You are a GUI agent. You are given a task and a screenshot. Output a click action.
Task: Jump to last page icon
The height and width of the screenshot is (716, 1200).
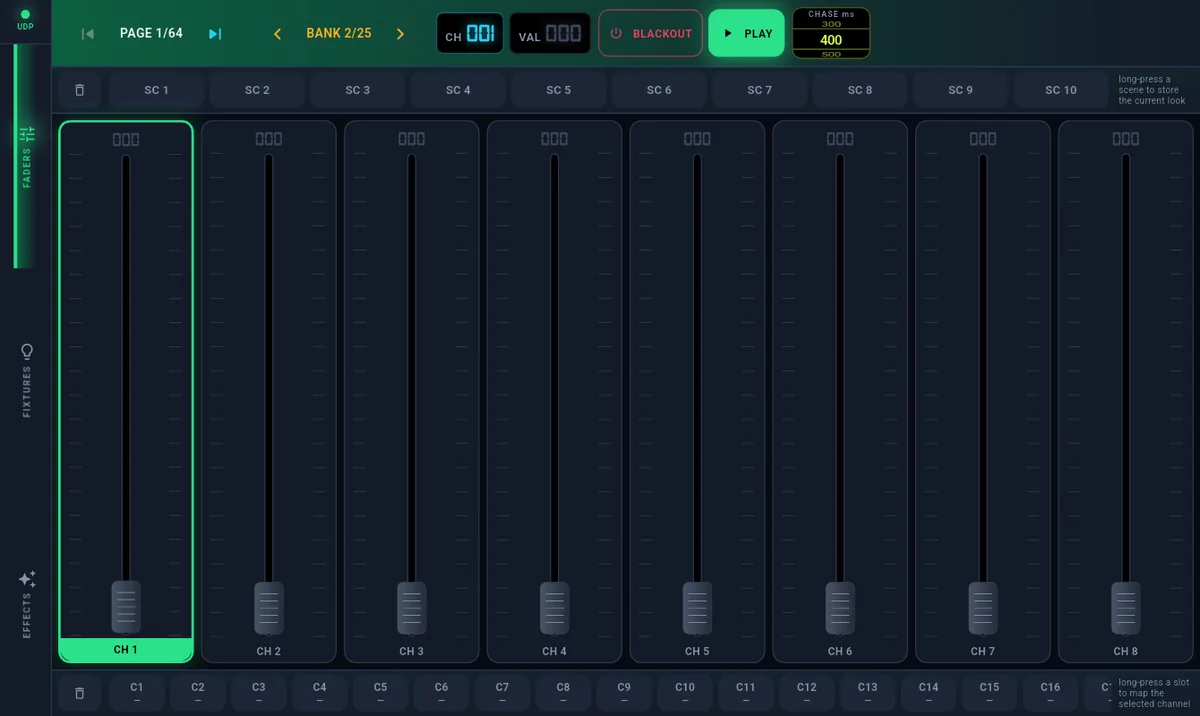pos(215,34)
